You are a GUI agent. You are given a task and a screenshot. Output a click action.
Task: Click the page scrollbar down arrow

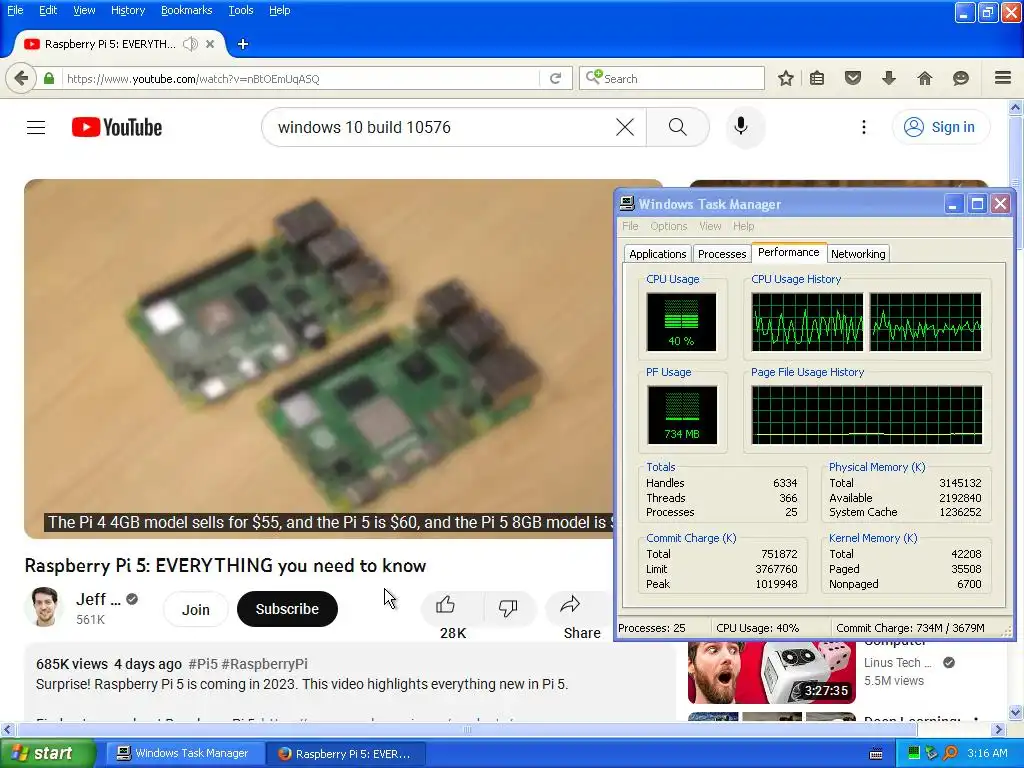tap(1015, 712)
